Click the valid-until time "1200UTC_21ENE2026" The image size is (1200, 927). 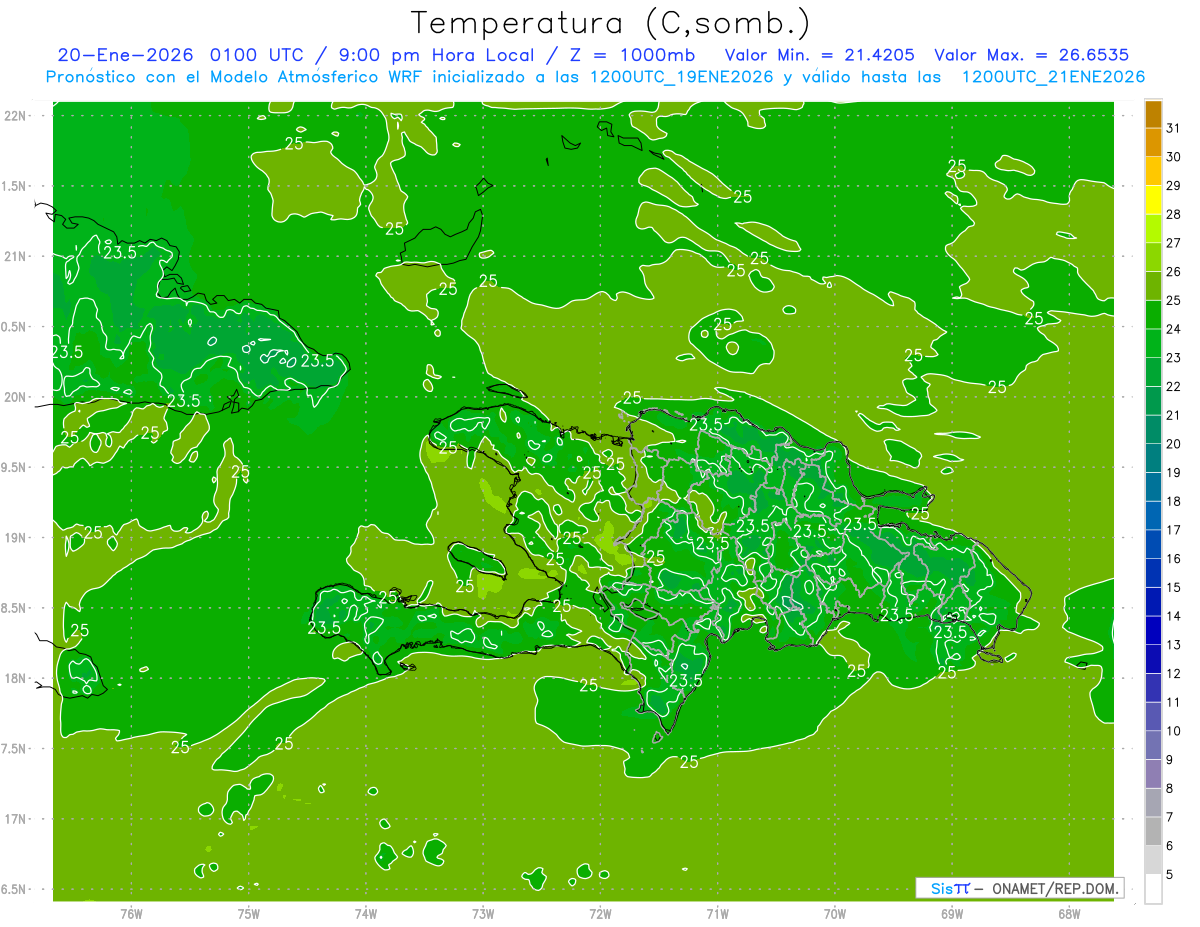[1053, 77]
